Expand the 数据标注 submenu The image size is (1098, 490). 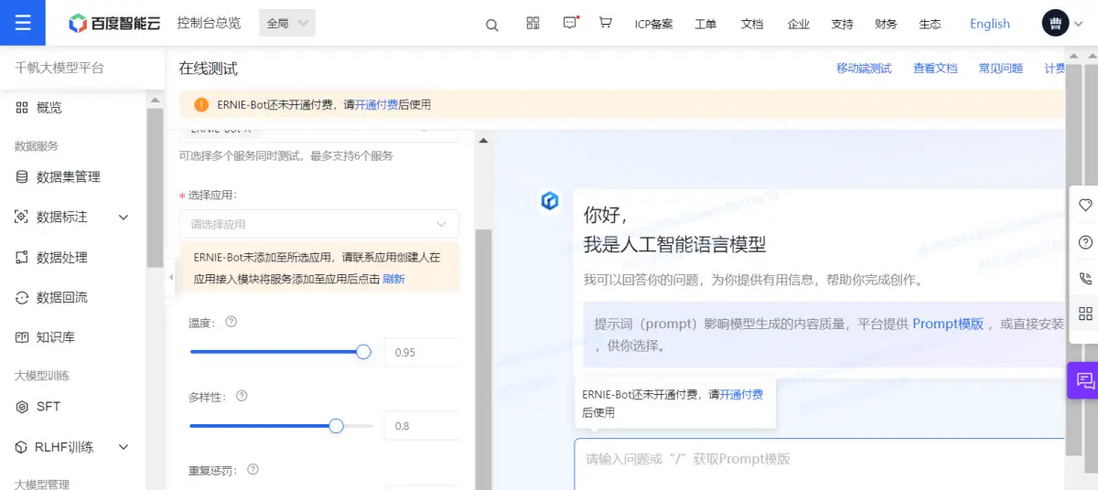(123, 217)
